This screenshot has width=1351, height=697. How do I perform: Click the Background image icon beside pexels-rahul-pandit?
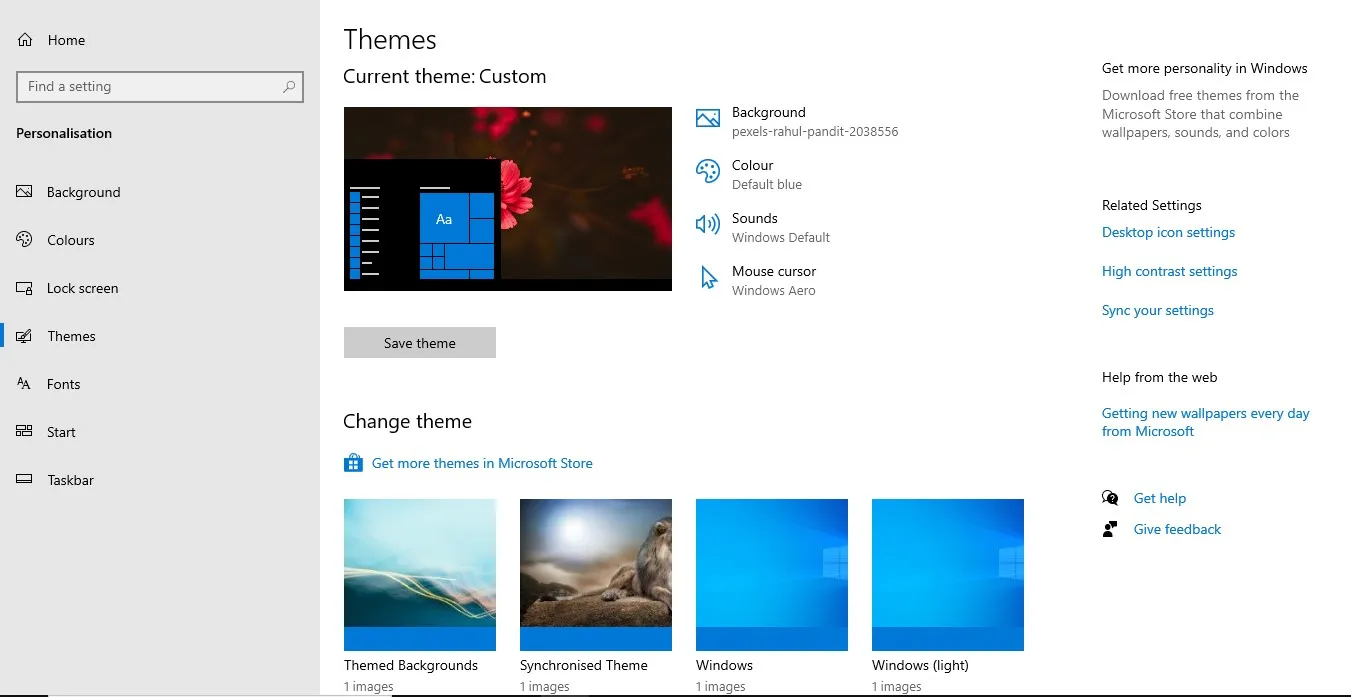[708, 119]
